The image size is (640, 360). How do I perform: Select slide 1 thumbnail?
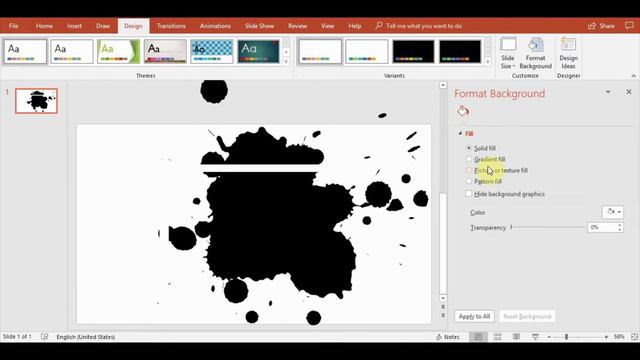[36, 100]
